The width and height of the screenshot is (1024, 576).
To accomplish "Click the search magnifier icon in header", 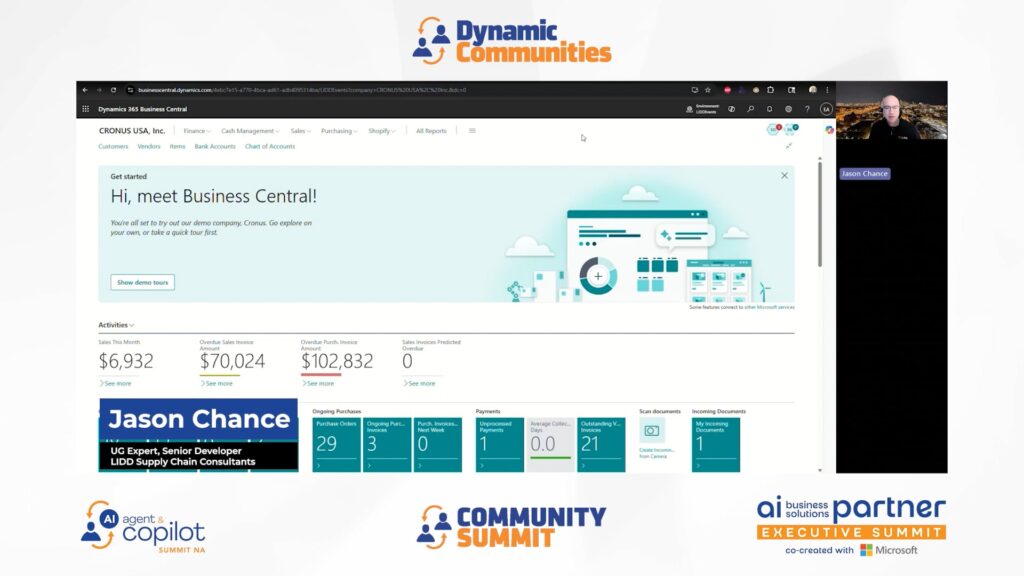I will point(751,109).
